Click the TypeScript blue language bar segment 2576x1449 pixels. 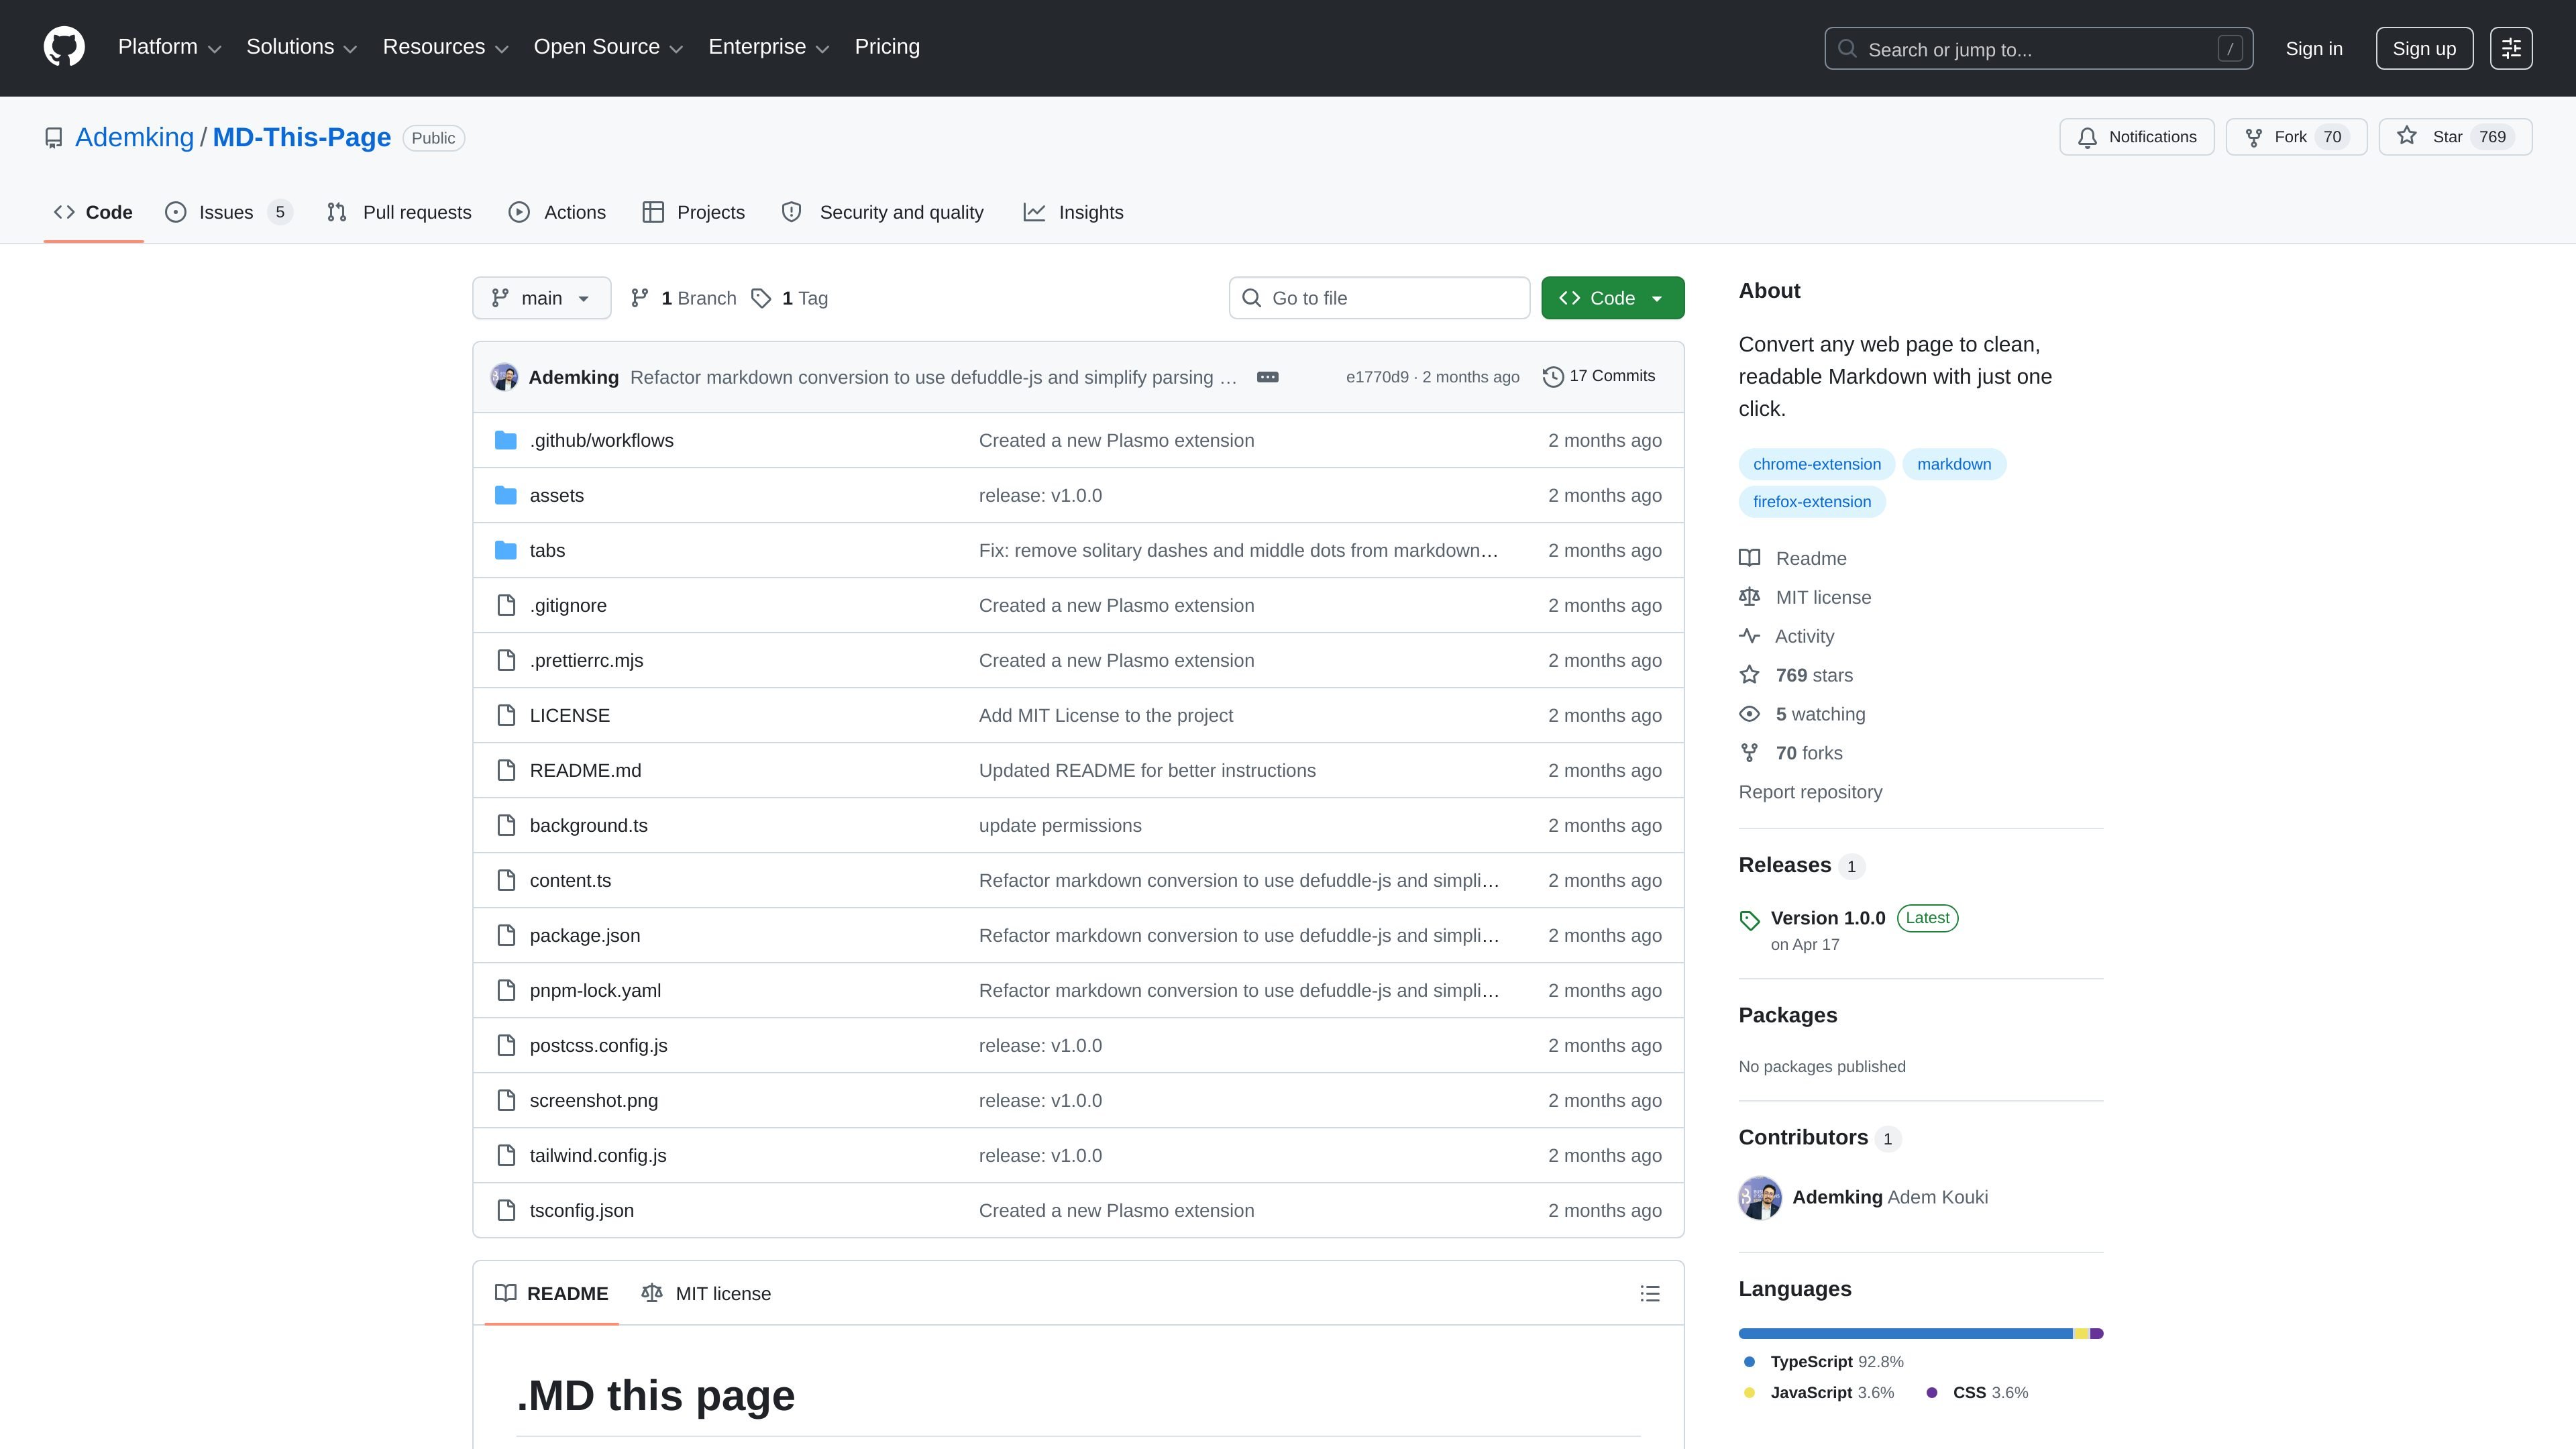[x=1905, y=1333]
